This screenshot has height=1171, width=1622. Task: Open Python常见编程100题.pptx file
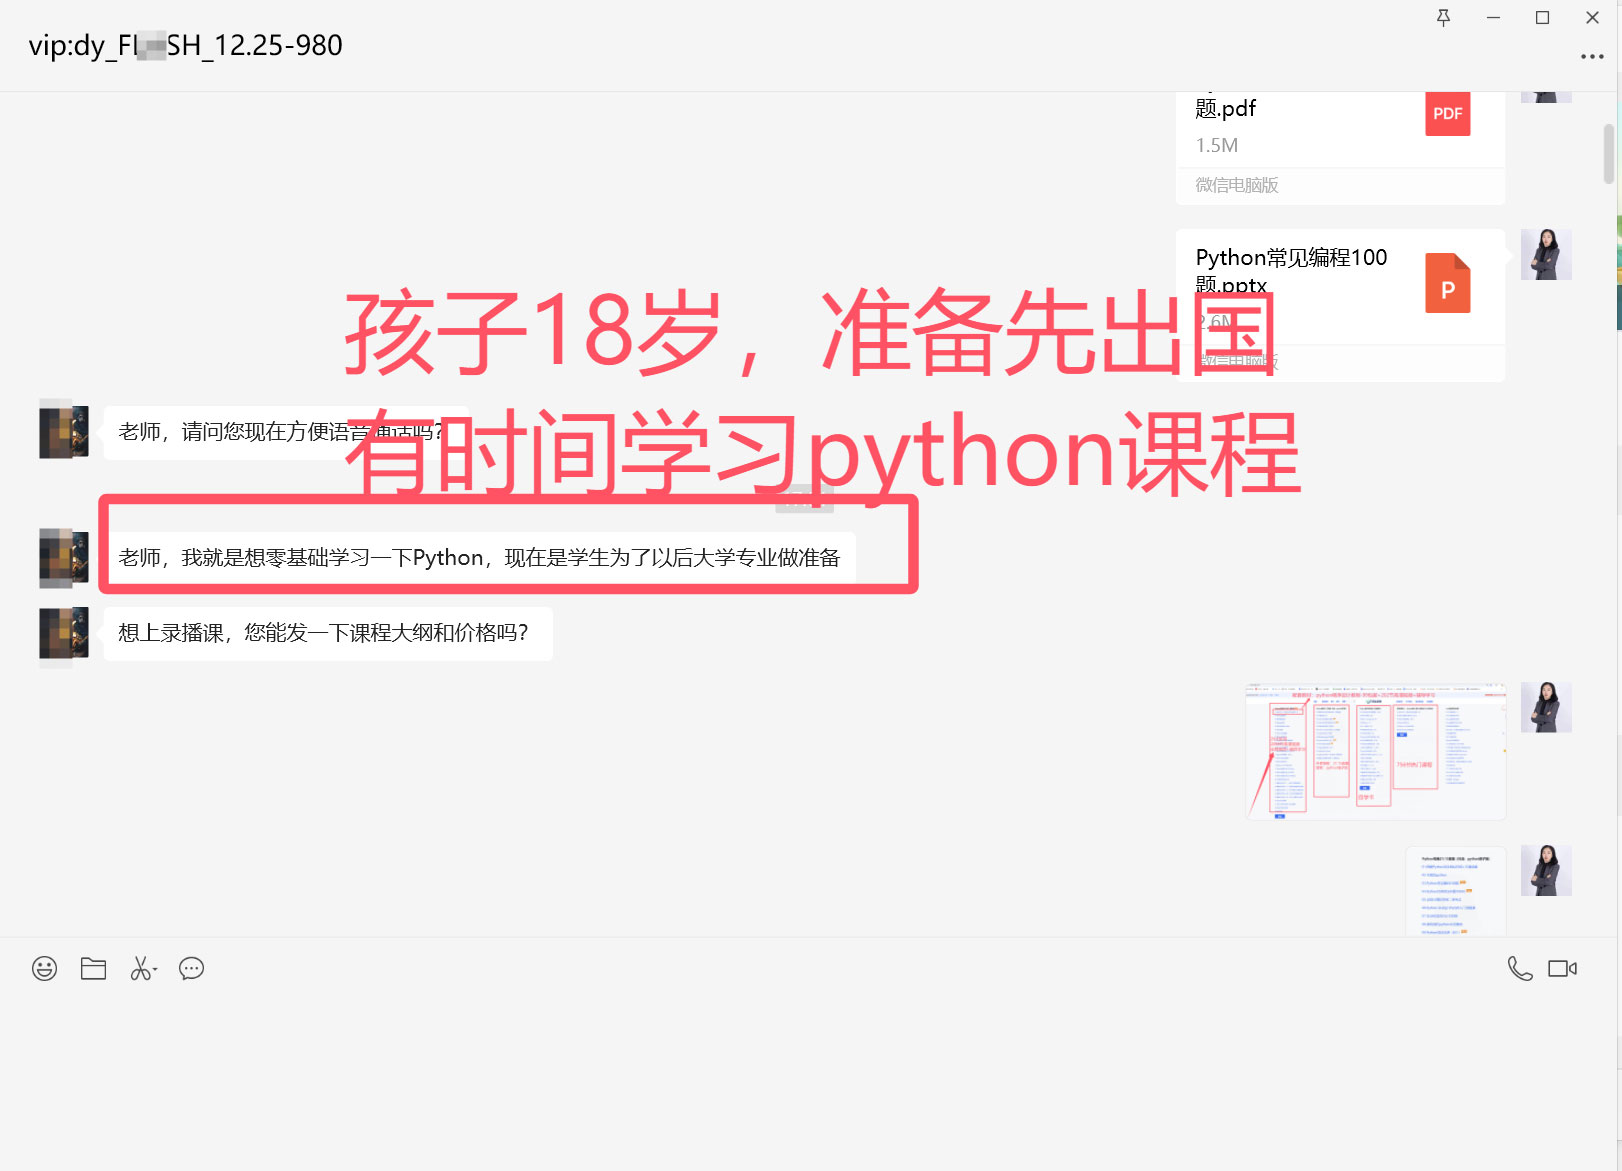coord(1339,290)
